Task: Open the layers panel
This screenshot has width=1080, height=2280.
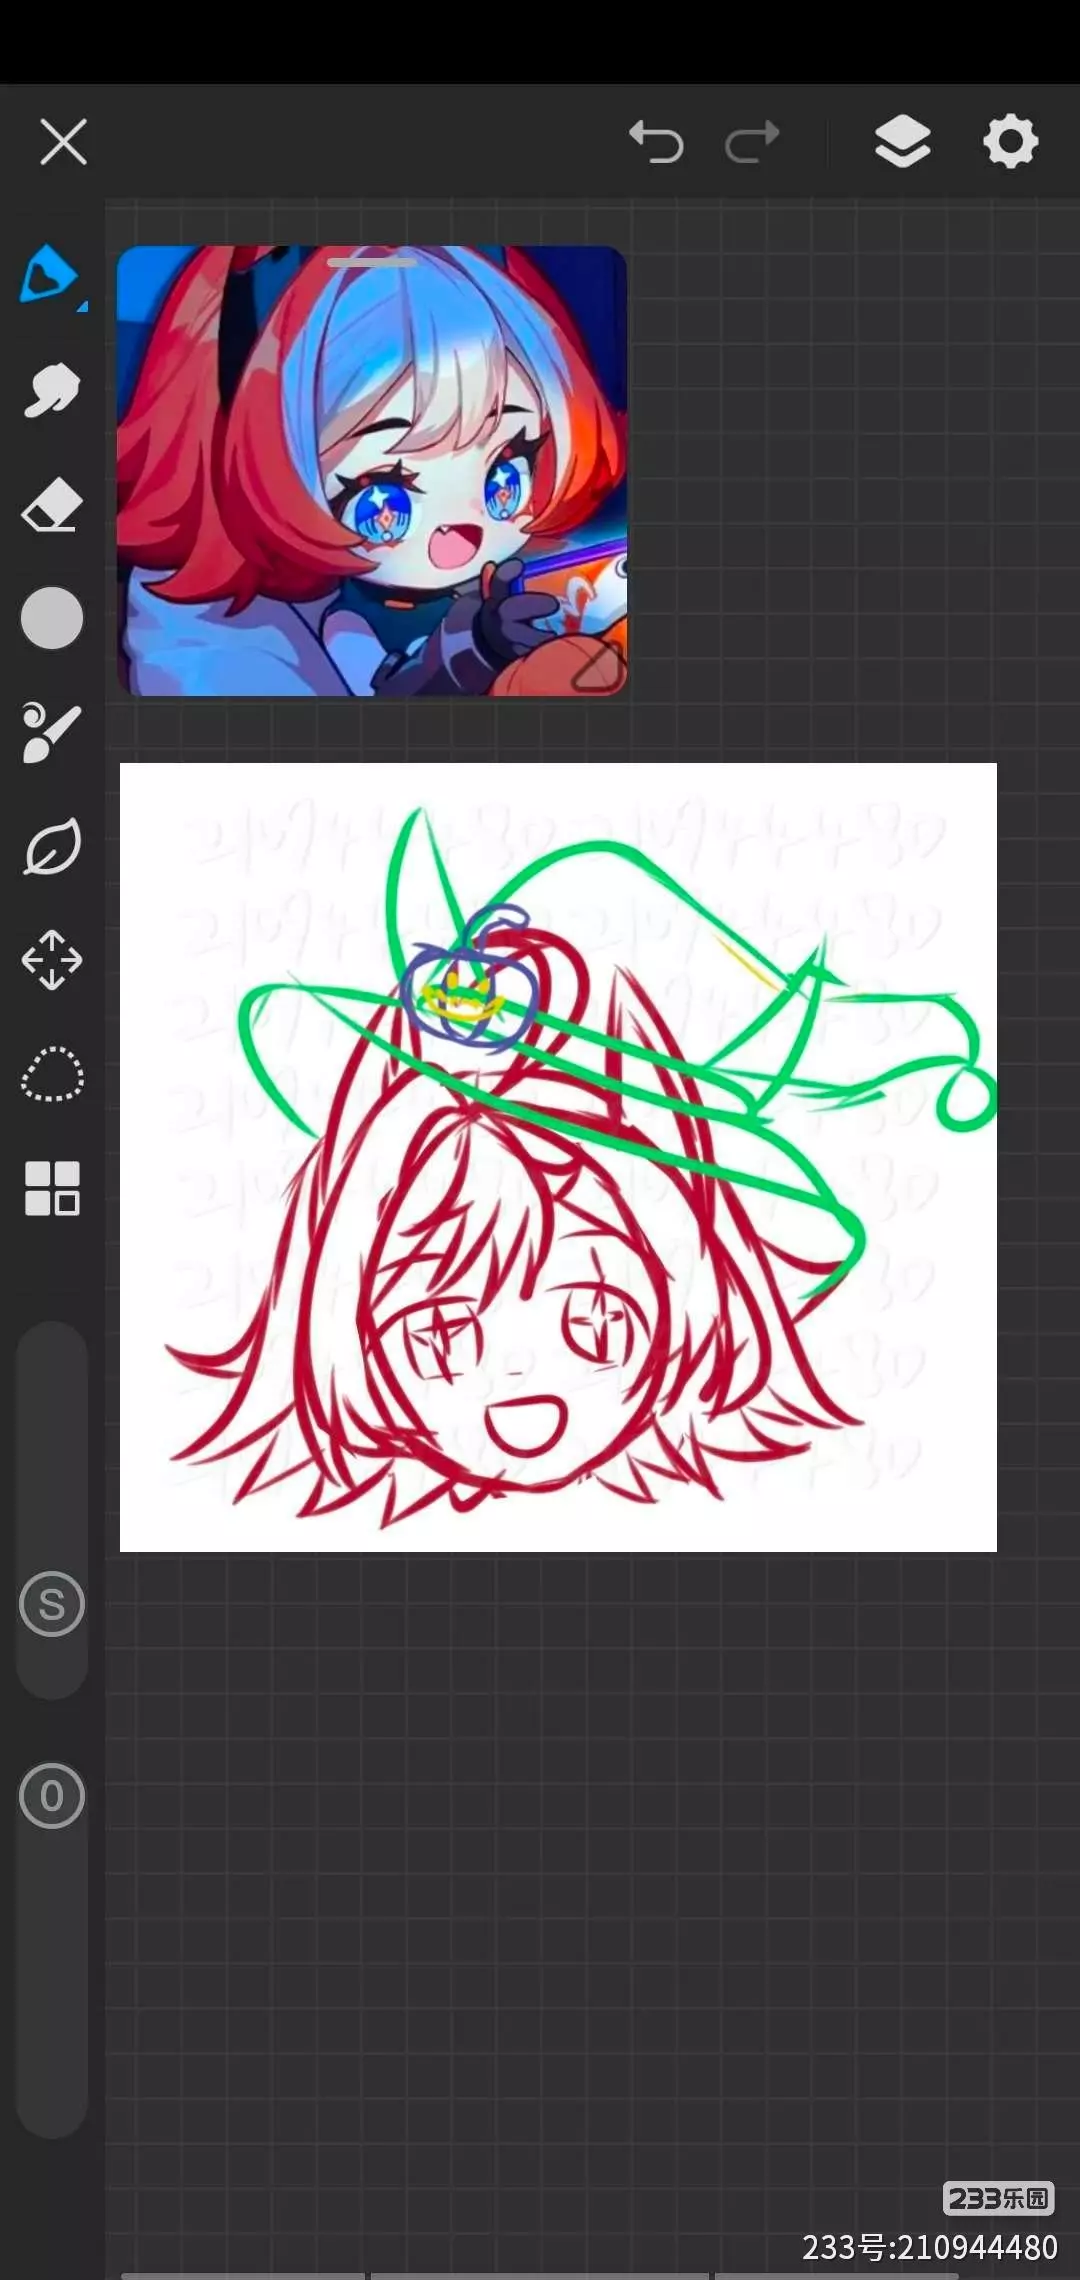Action: pos(902,141)
